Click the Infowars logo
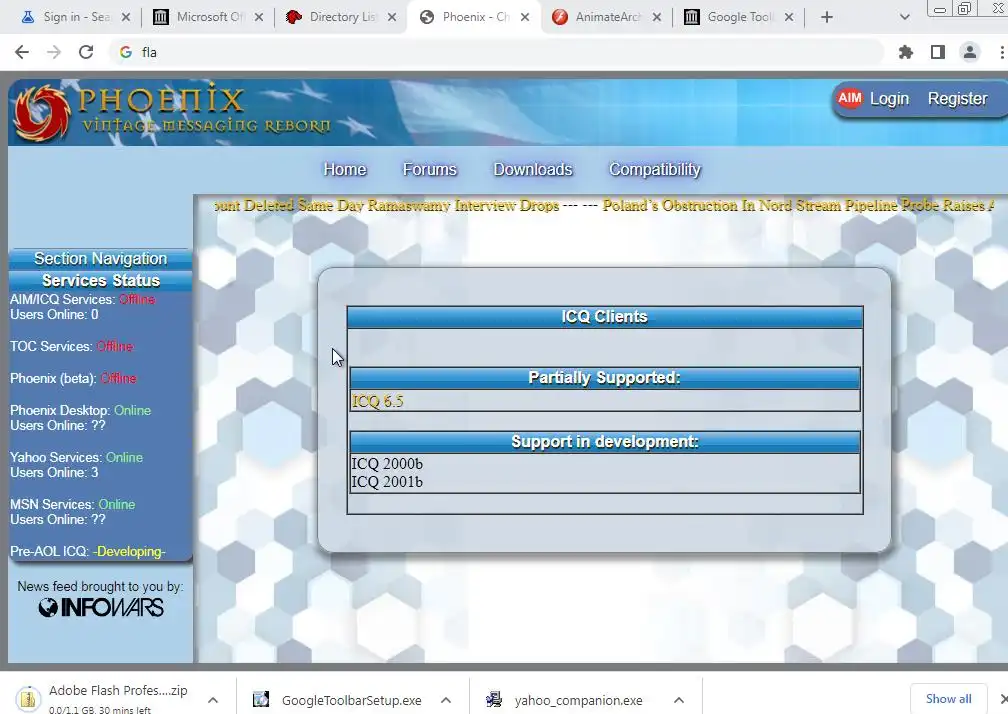This screenshot has width=1008, height=714. [101, 607]
